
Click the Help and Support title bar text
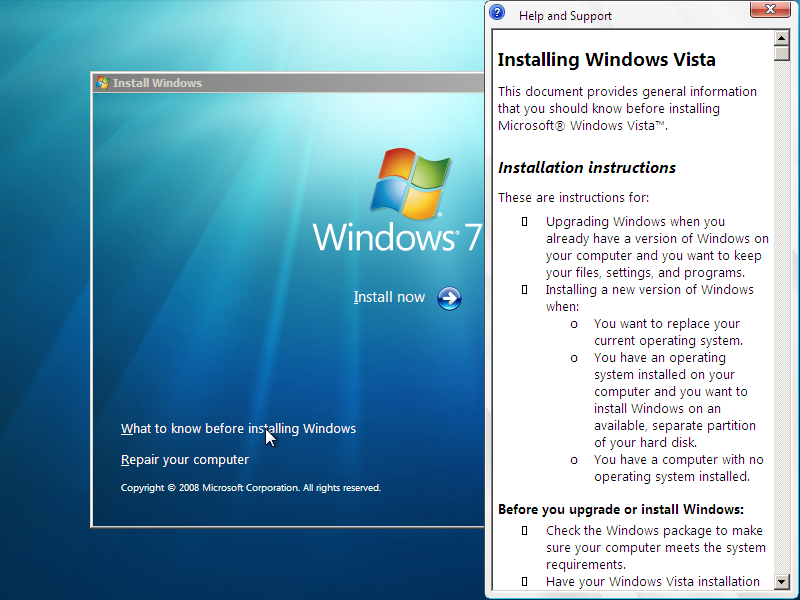click(x=565, y=16)
